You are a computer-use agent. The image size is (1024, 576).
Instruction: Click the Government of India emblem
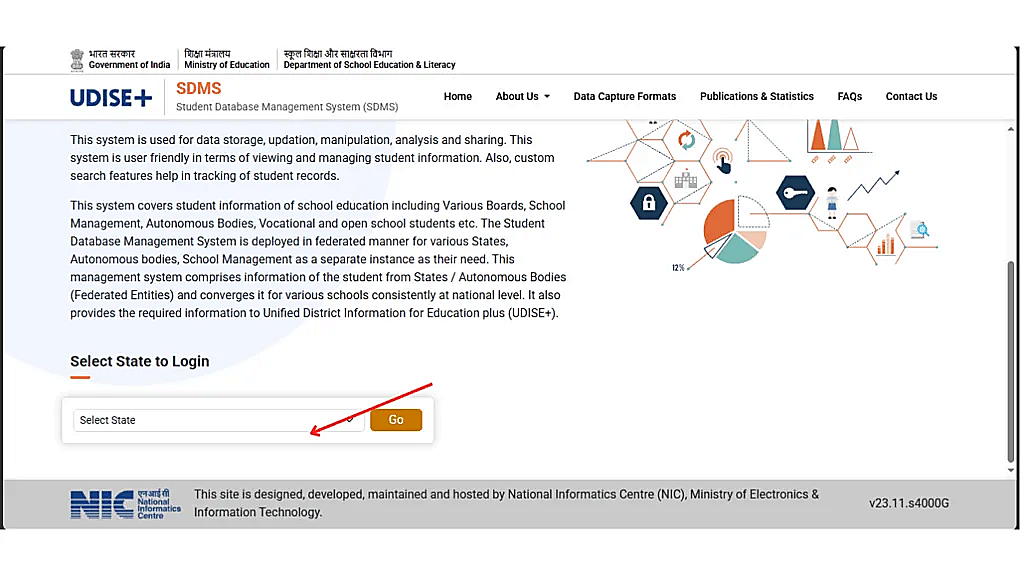pyautogui.click(x=77, y=59)
